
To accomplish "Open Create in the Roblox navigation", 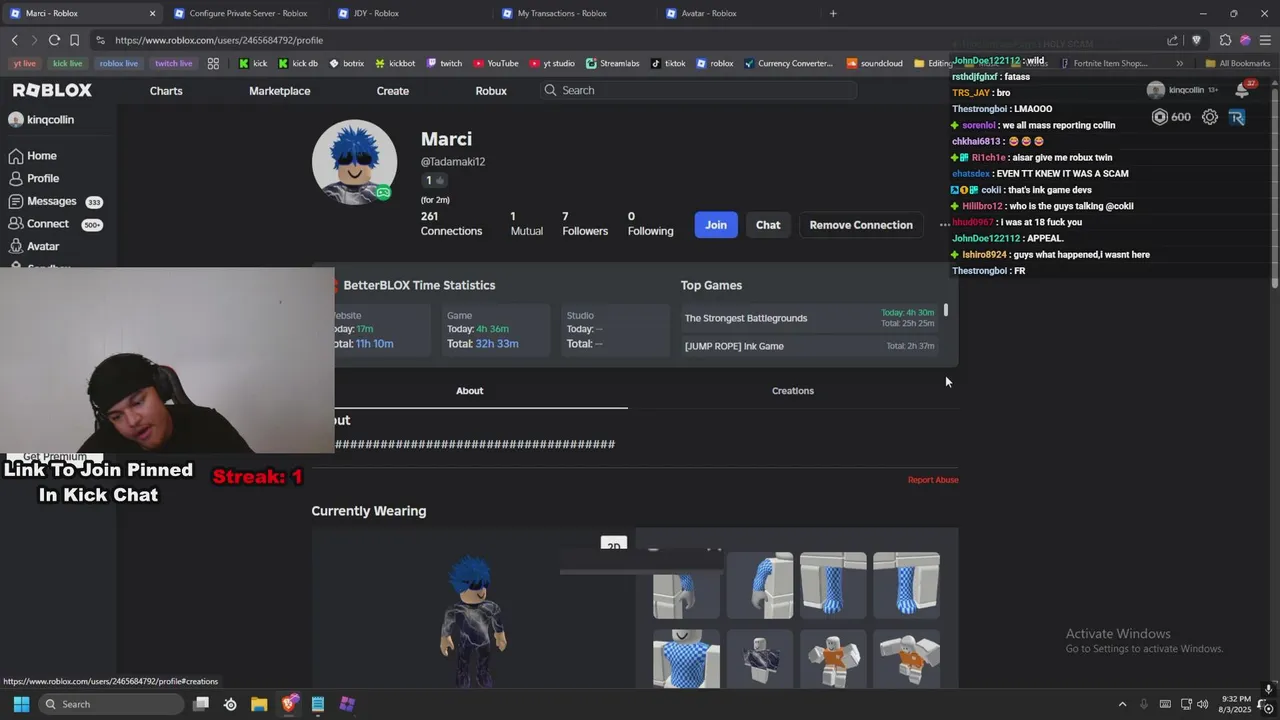I will 393,91.
